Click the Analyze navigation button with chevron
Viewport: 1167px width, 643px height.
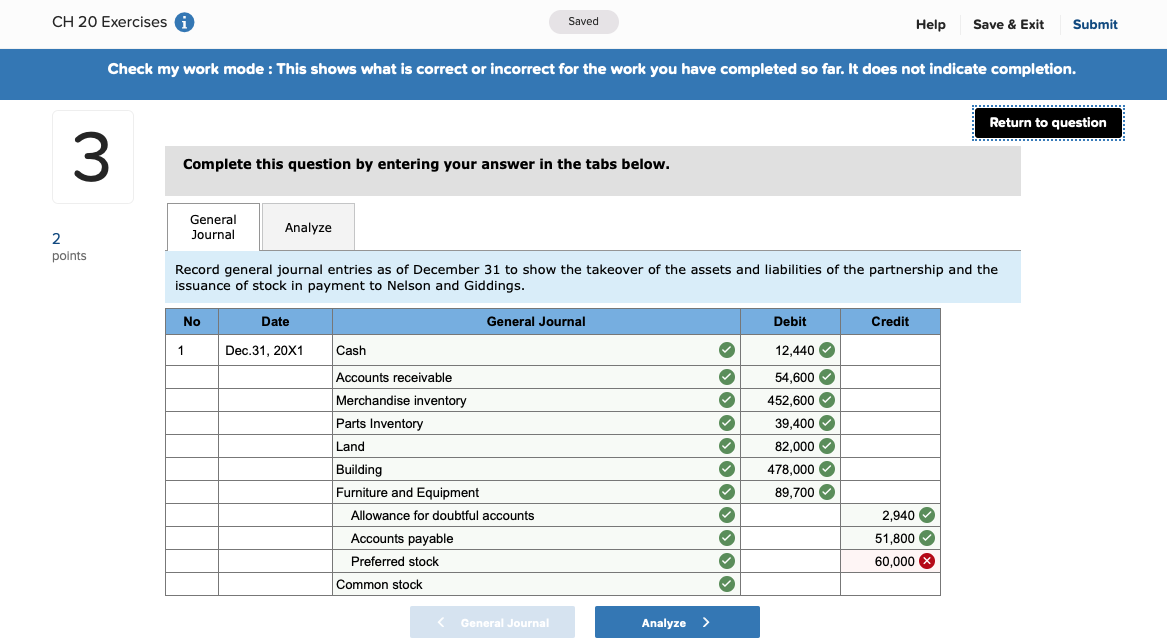(x=677, y=622)
